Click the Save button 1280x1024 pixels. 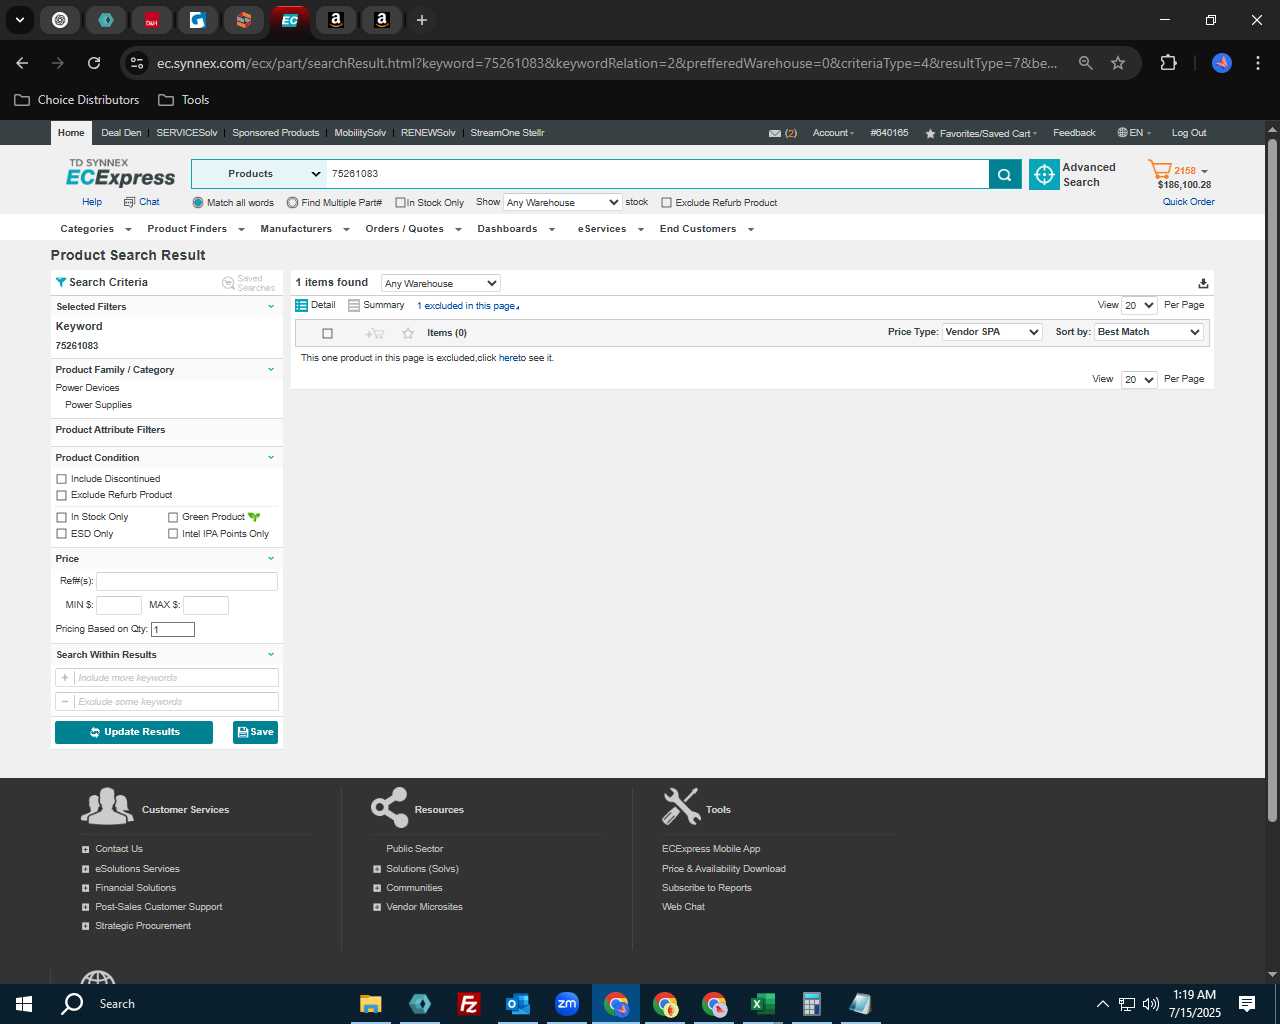(x=255, y=732)
